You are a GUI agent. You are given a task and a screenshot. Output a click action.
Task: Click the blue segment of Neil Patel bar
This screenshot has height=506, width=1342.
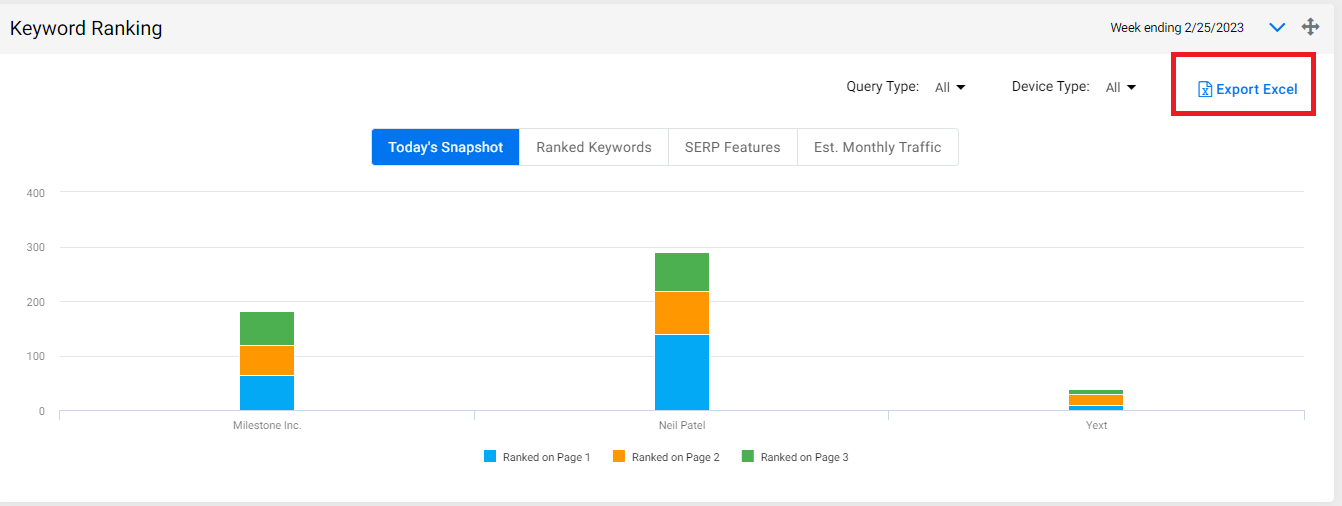[x=682, y=372]
